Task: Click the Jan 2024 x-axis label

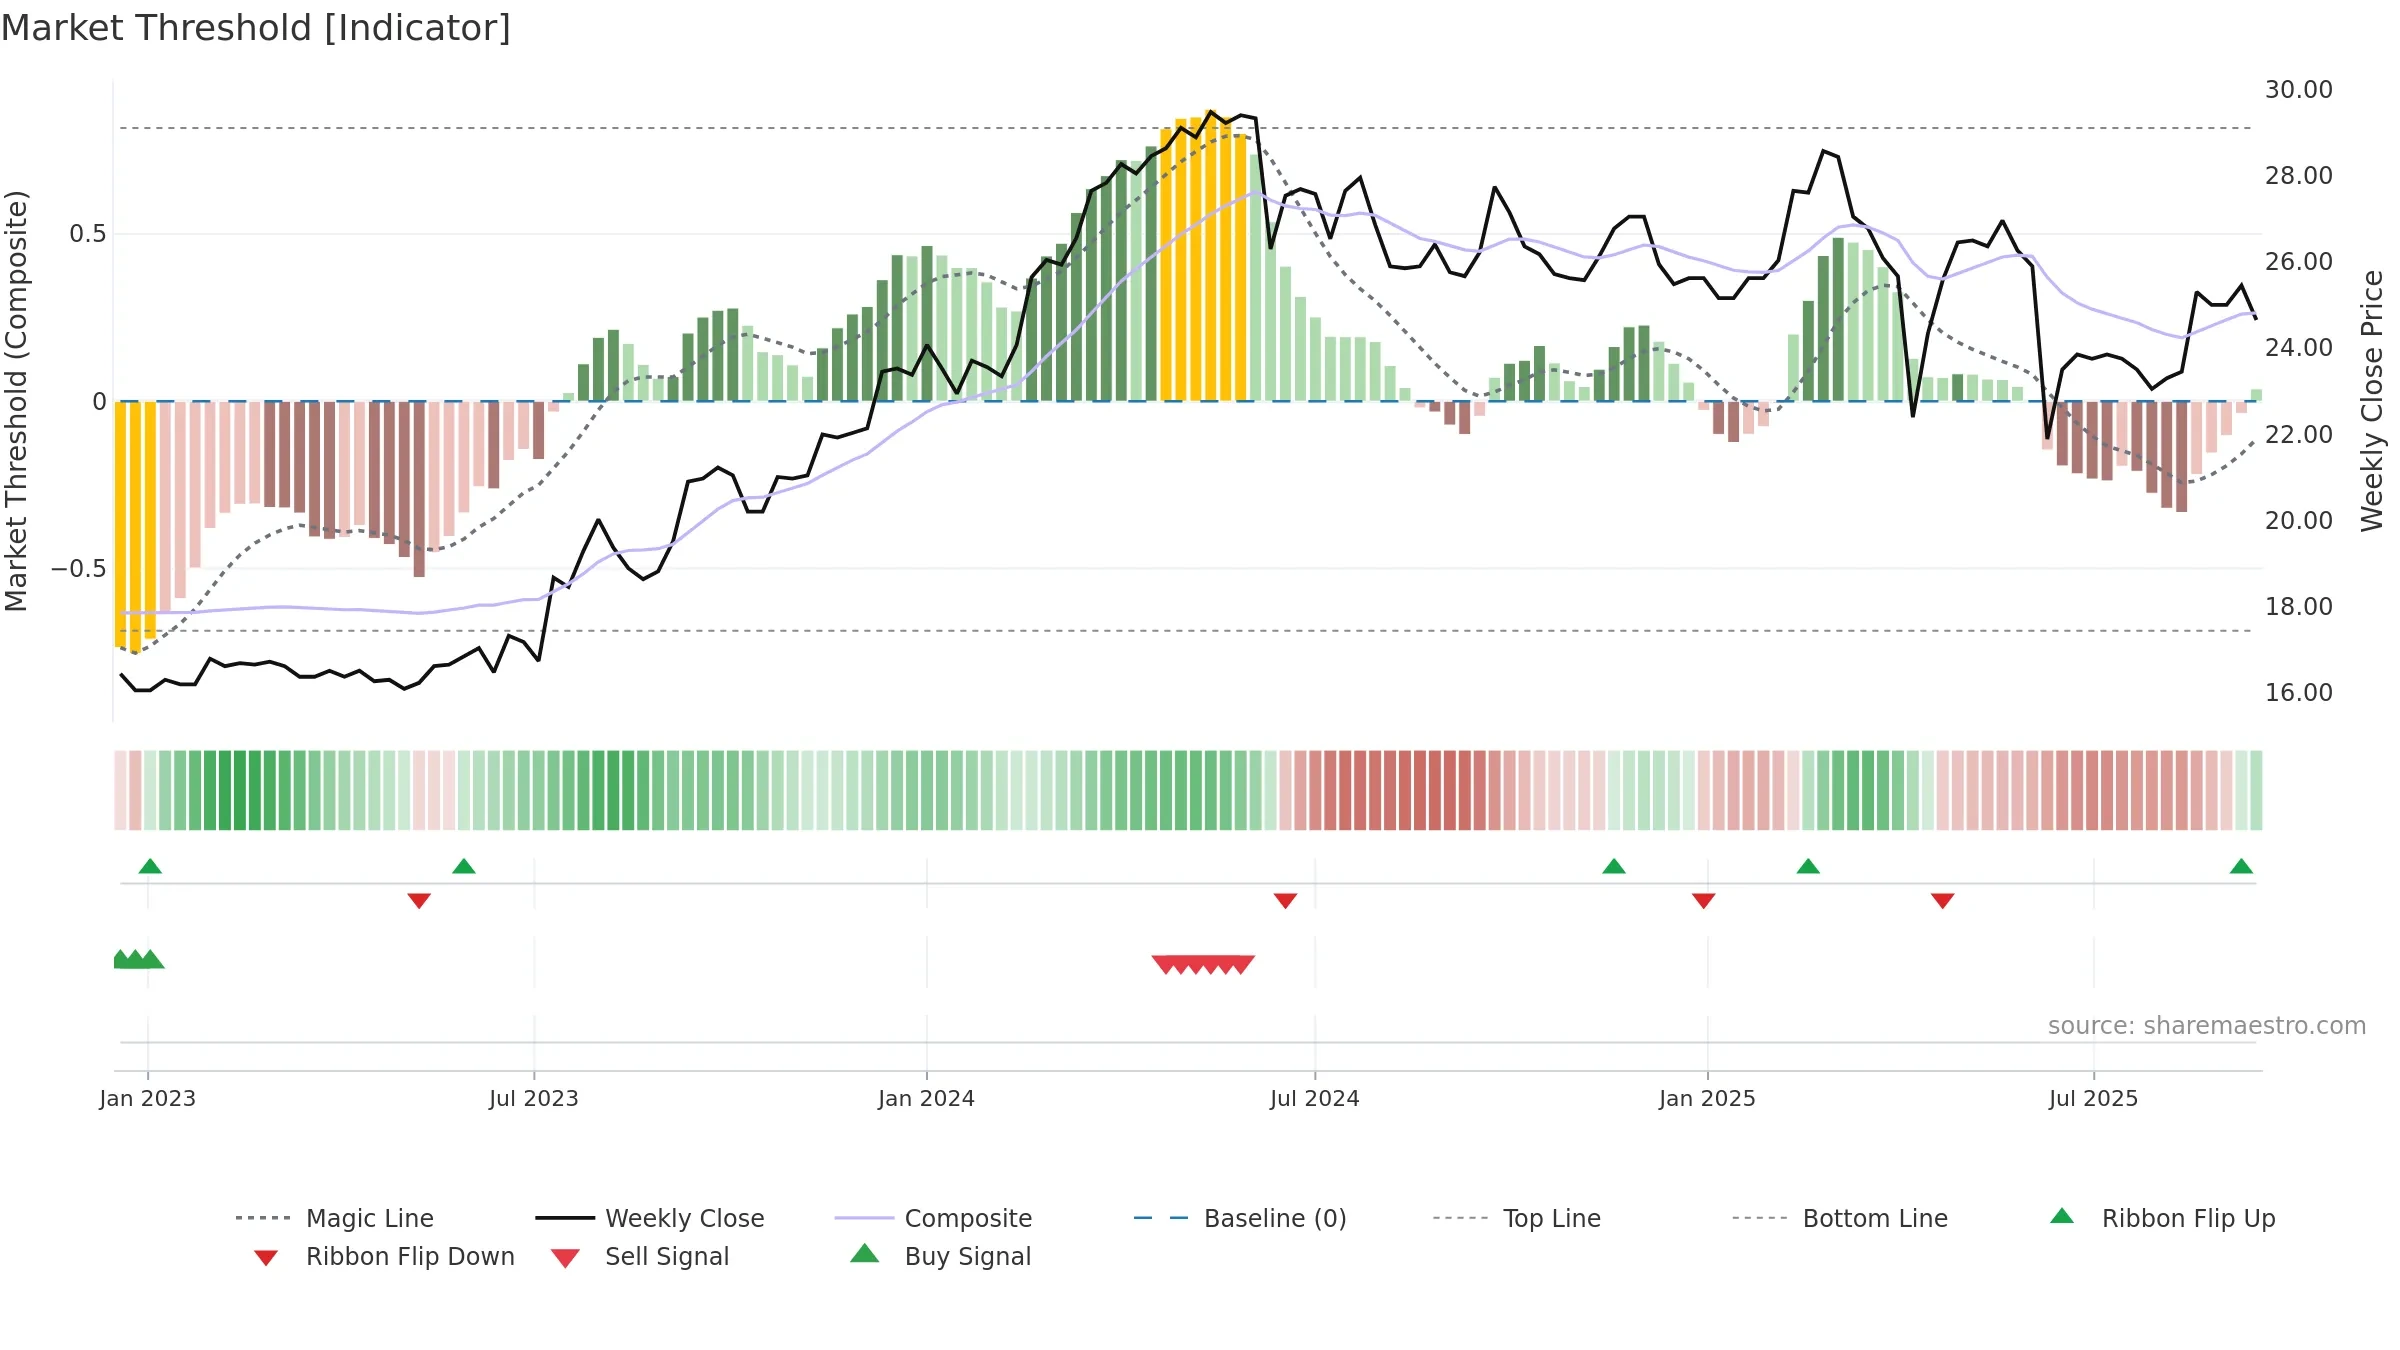Action: coord(927,1098)
